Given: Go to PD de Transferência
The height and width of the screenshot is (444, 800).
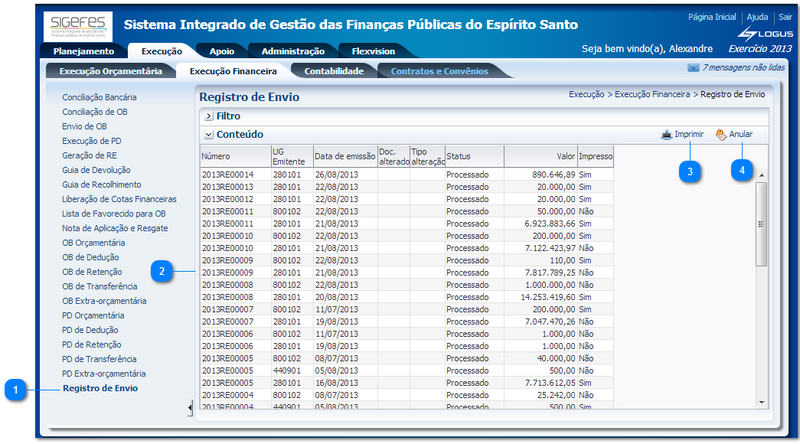Looking at the screenshot, I should [x=99, y=359].
